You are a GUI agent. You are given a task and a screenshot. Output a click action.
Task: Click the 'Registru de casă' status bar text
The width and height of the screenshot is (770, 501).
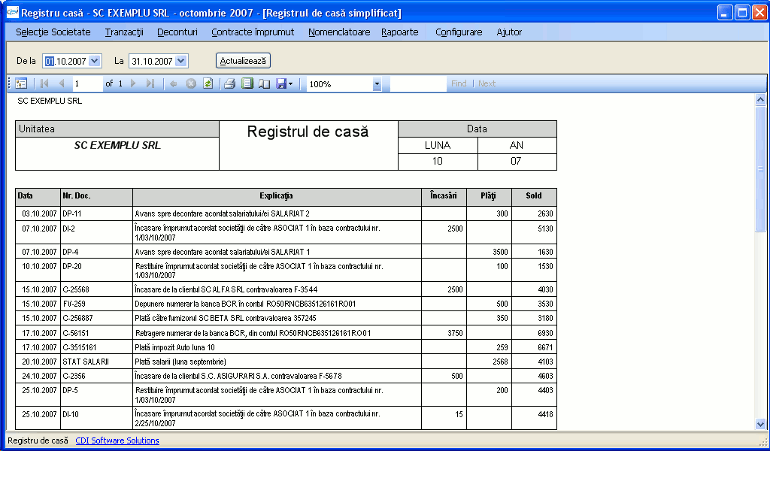(38, 441)
